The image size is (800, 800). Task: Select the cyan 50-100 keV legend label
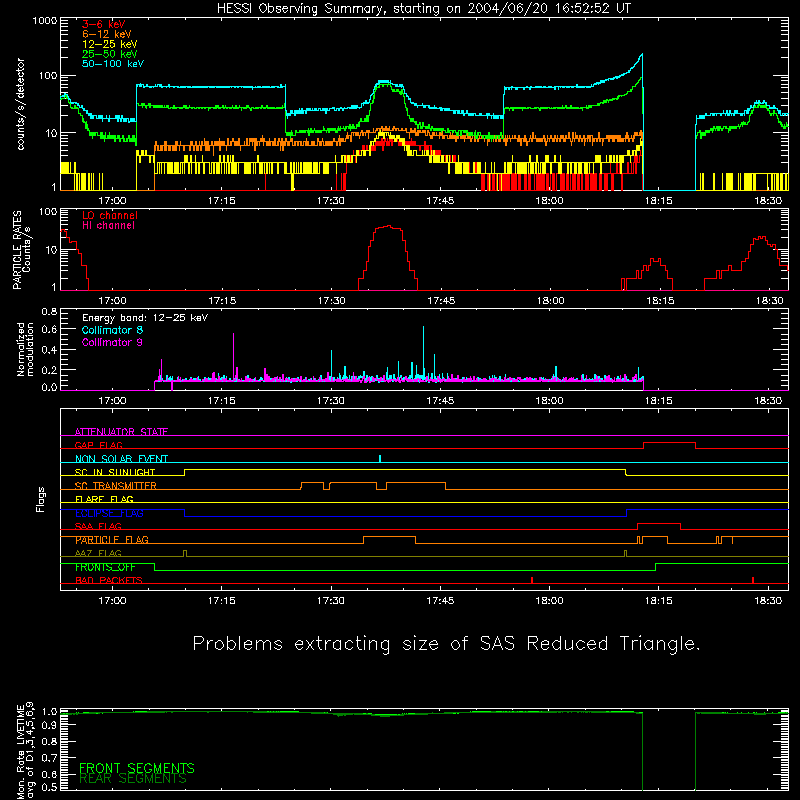(x=112, y=63)
